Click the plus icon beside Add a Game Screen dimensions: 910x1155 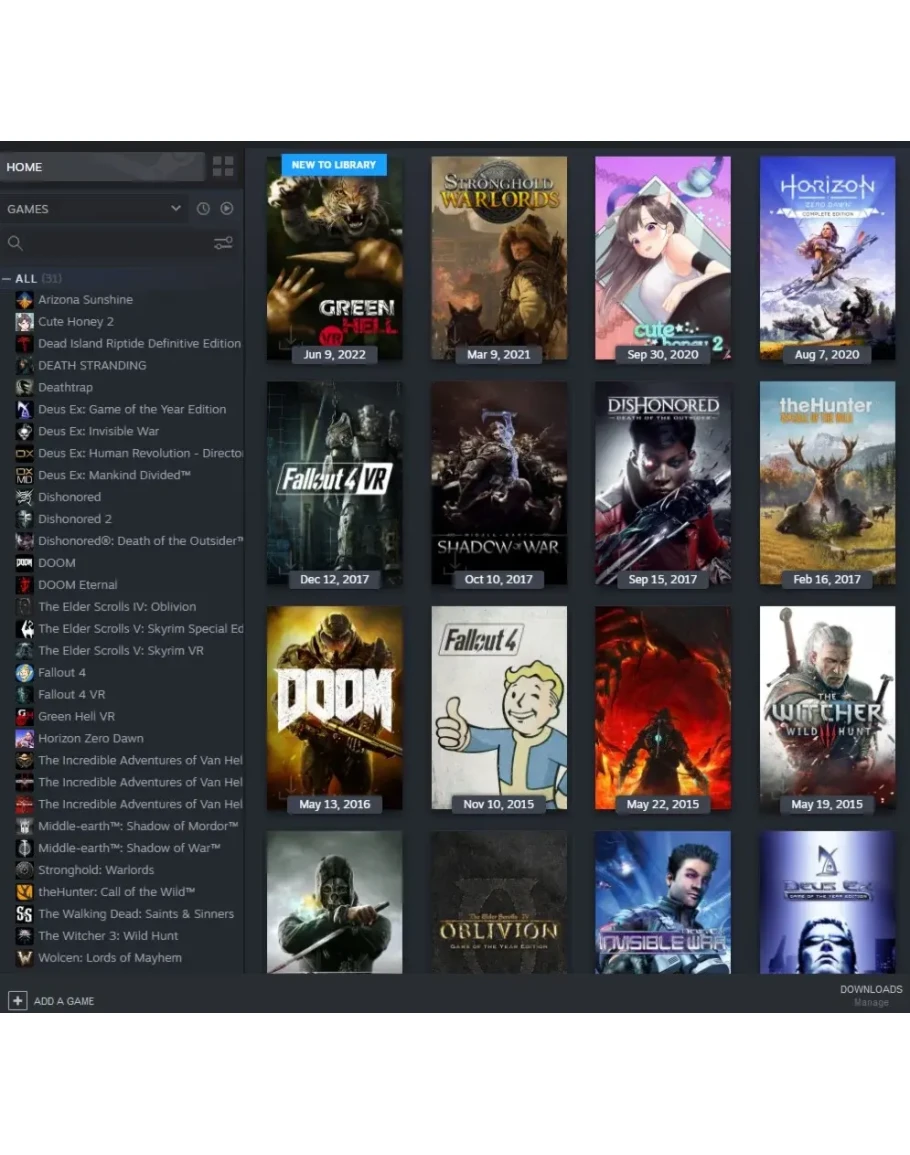(x=17, y=1001)
